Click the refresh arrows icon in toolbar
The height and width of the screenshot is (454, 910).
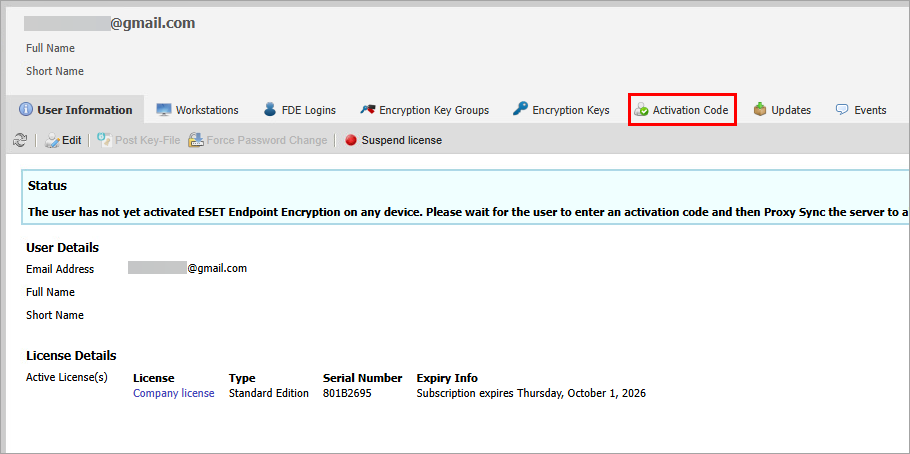(x=19, y=141)
